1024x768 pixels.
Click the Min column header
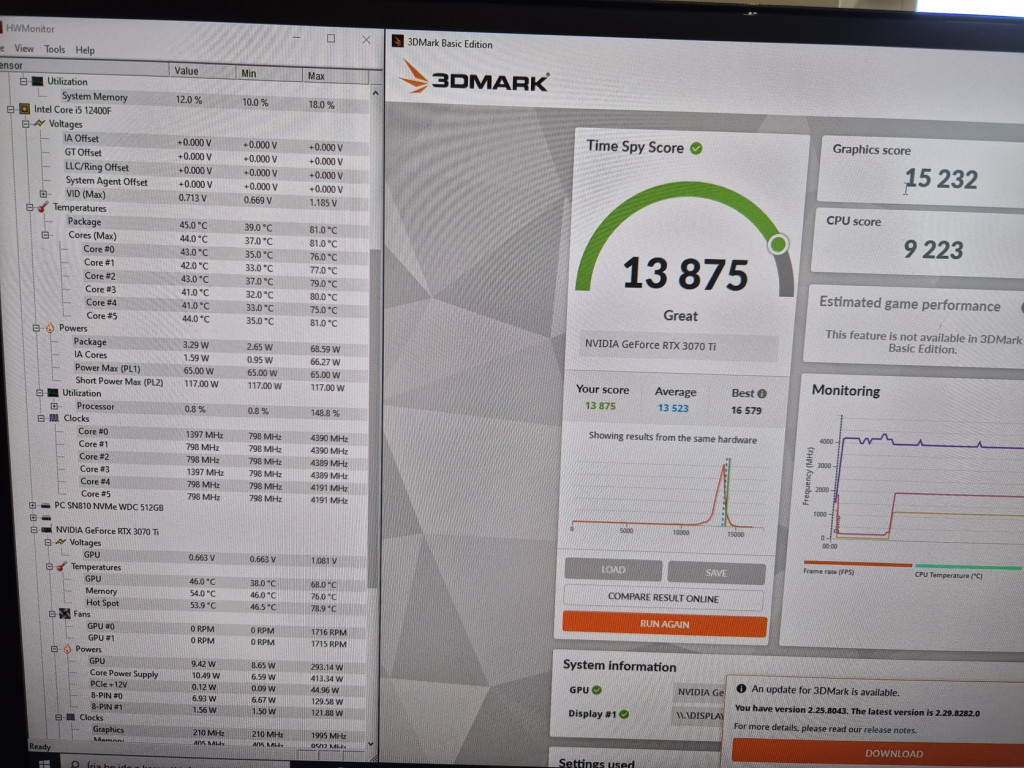(x=268, y=73)
